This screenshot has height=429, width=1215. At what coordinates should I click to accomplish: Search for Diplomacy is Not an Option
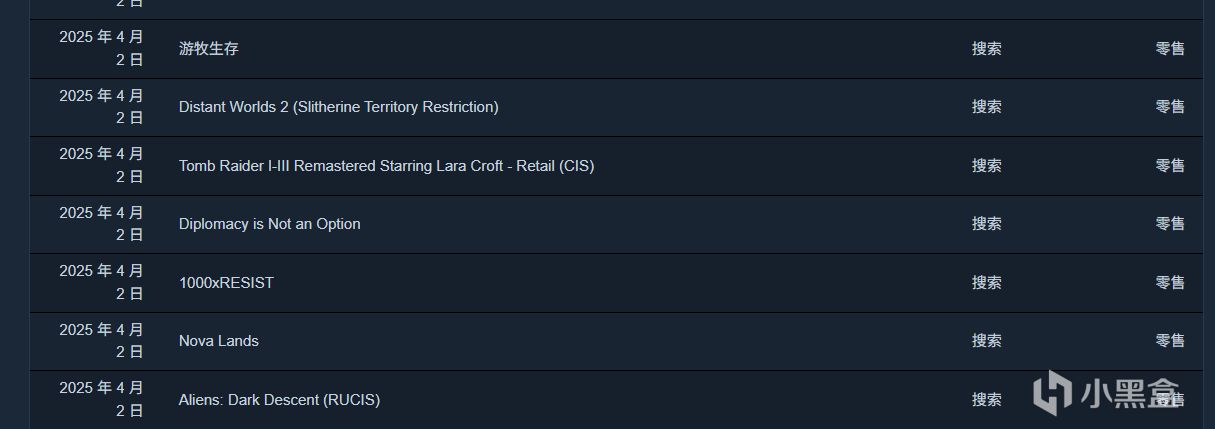pyautogui.click(x=986, y=224)
